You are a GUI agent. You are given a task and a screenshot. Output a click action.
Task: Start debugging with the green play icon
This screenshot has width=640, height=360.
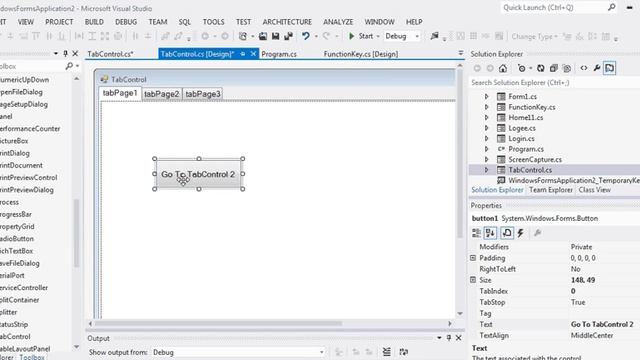point(351,36)
